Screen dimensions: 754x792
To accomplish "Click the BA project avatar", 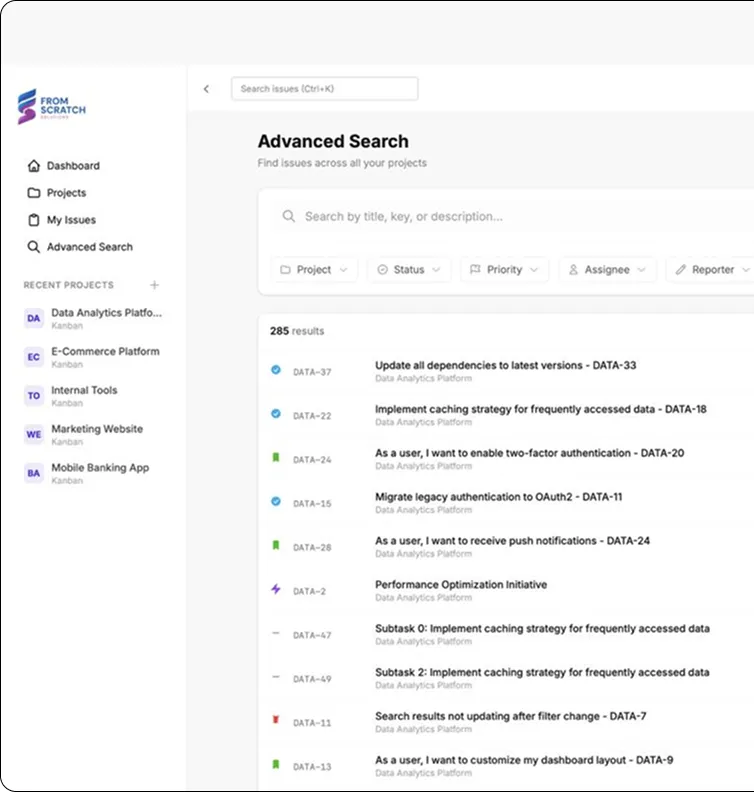I will coord(34,473).
